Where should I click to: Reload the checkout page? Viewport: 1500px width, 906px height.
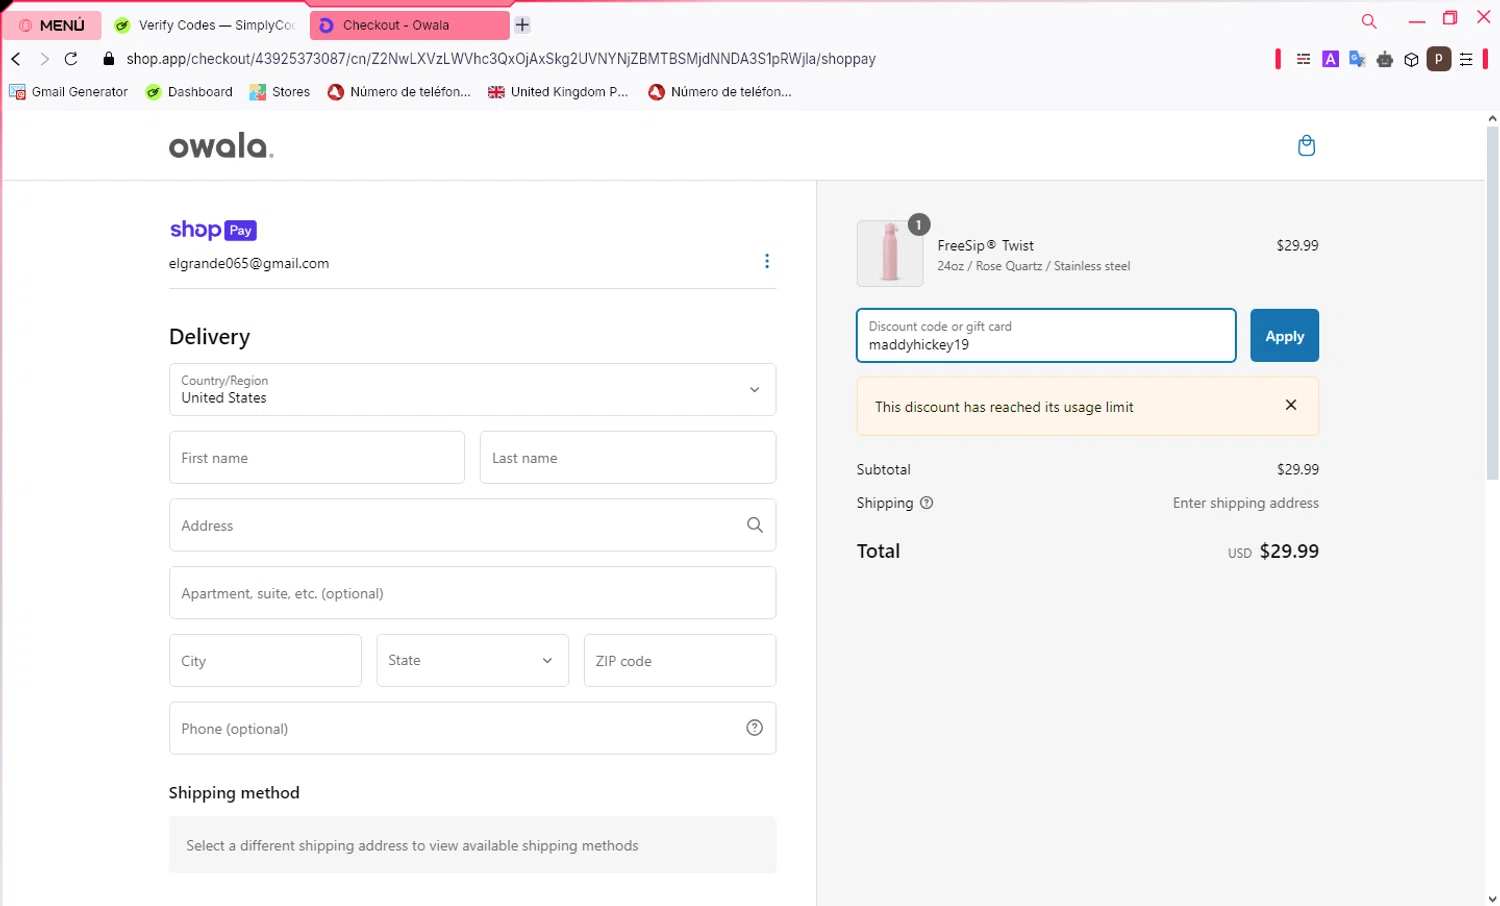71,59
